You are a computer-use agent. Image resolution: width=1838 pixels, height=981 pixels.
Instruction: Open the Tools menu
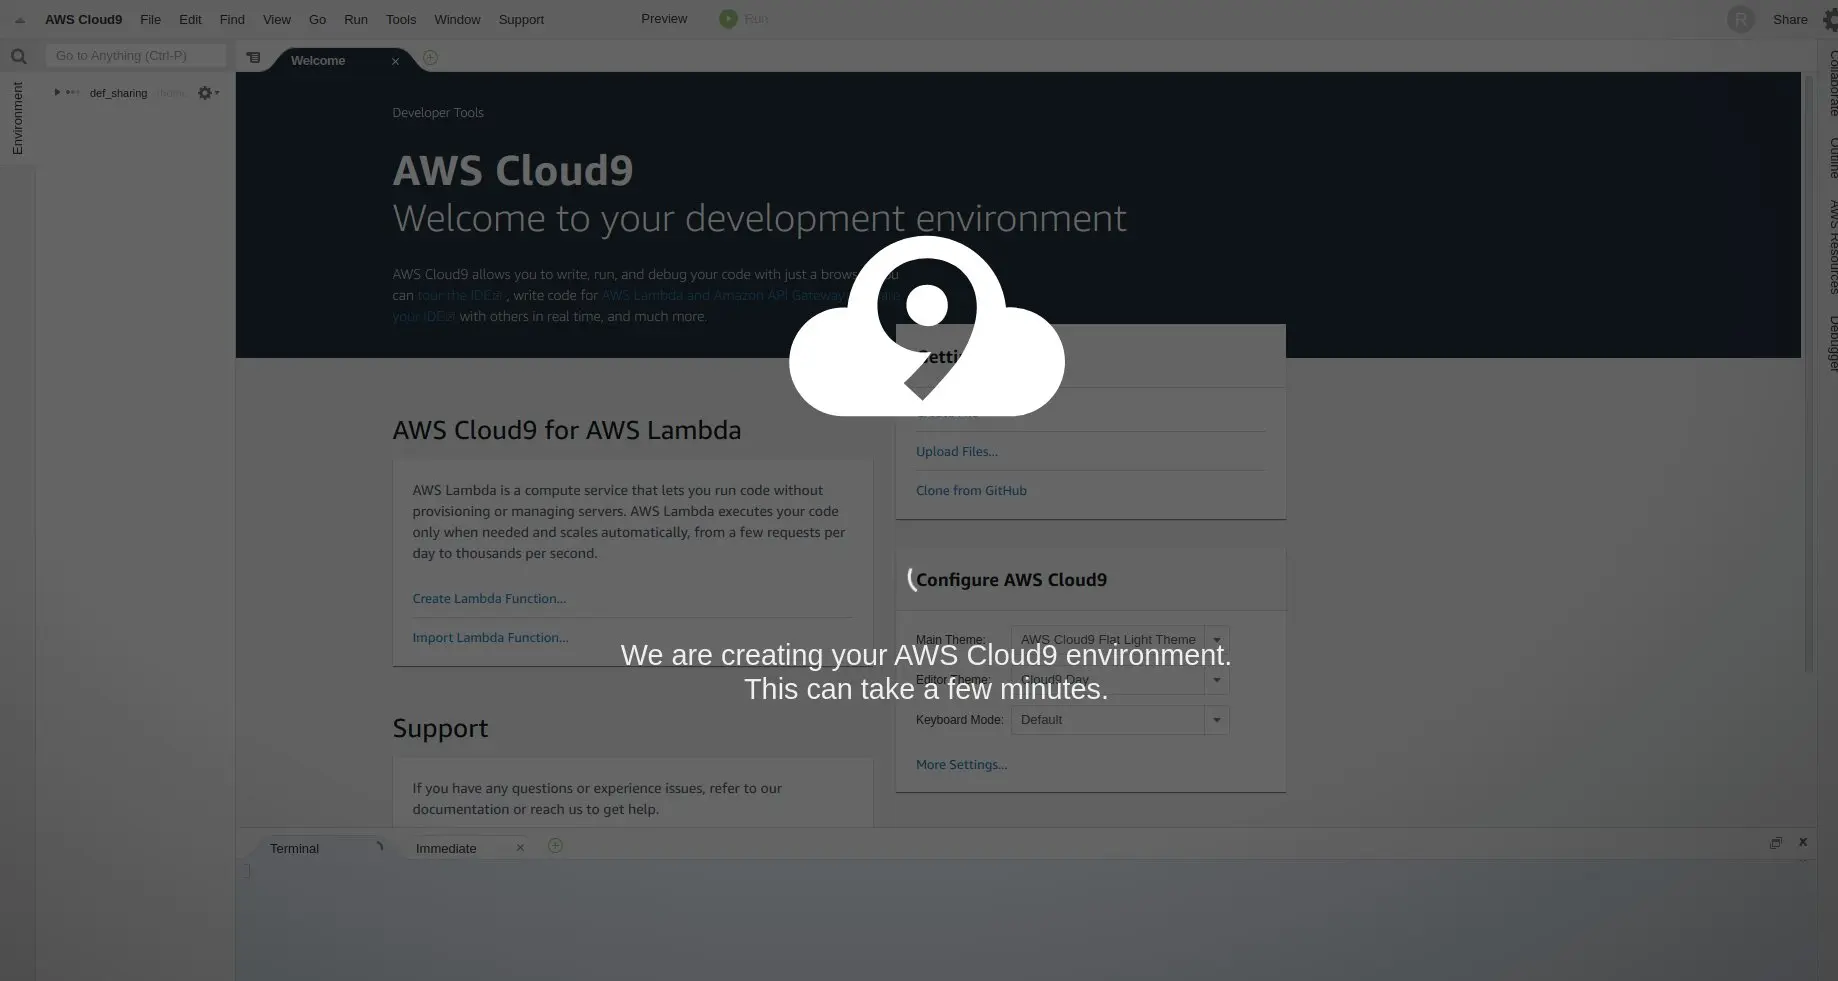click(401, 19)
